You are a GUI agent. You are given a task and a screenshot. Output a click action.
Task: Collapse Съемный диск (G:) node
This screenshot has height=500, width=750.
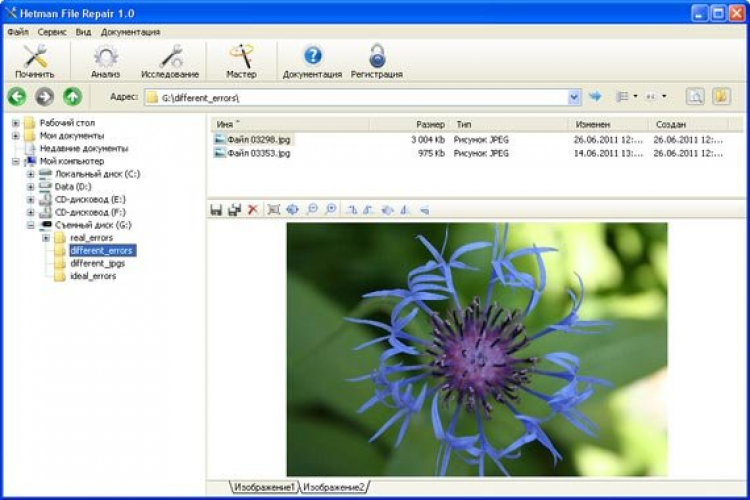tap(31, 225)
